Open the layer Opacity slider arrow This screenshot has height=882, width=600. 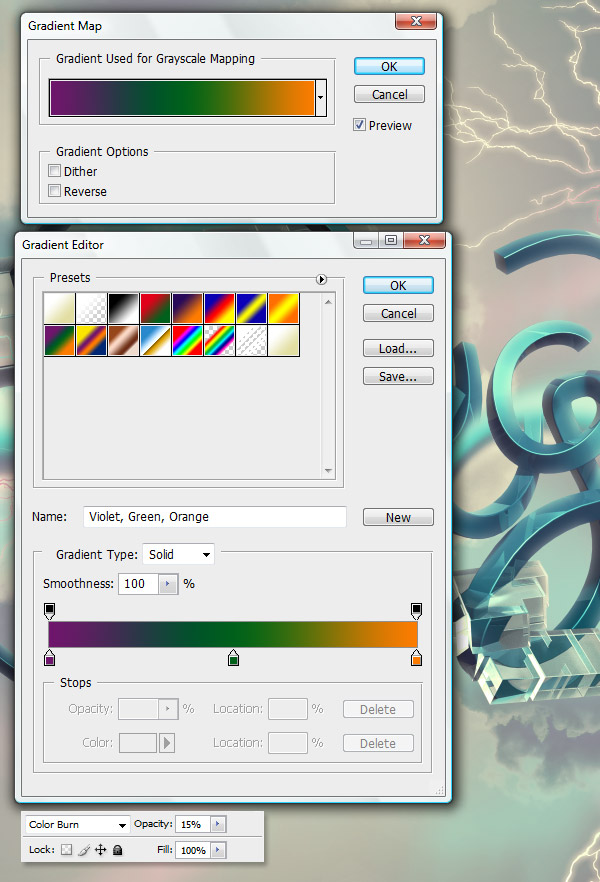(x=218, y=825)
